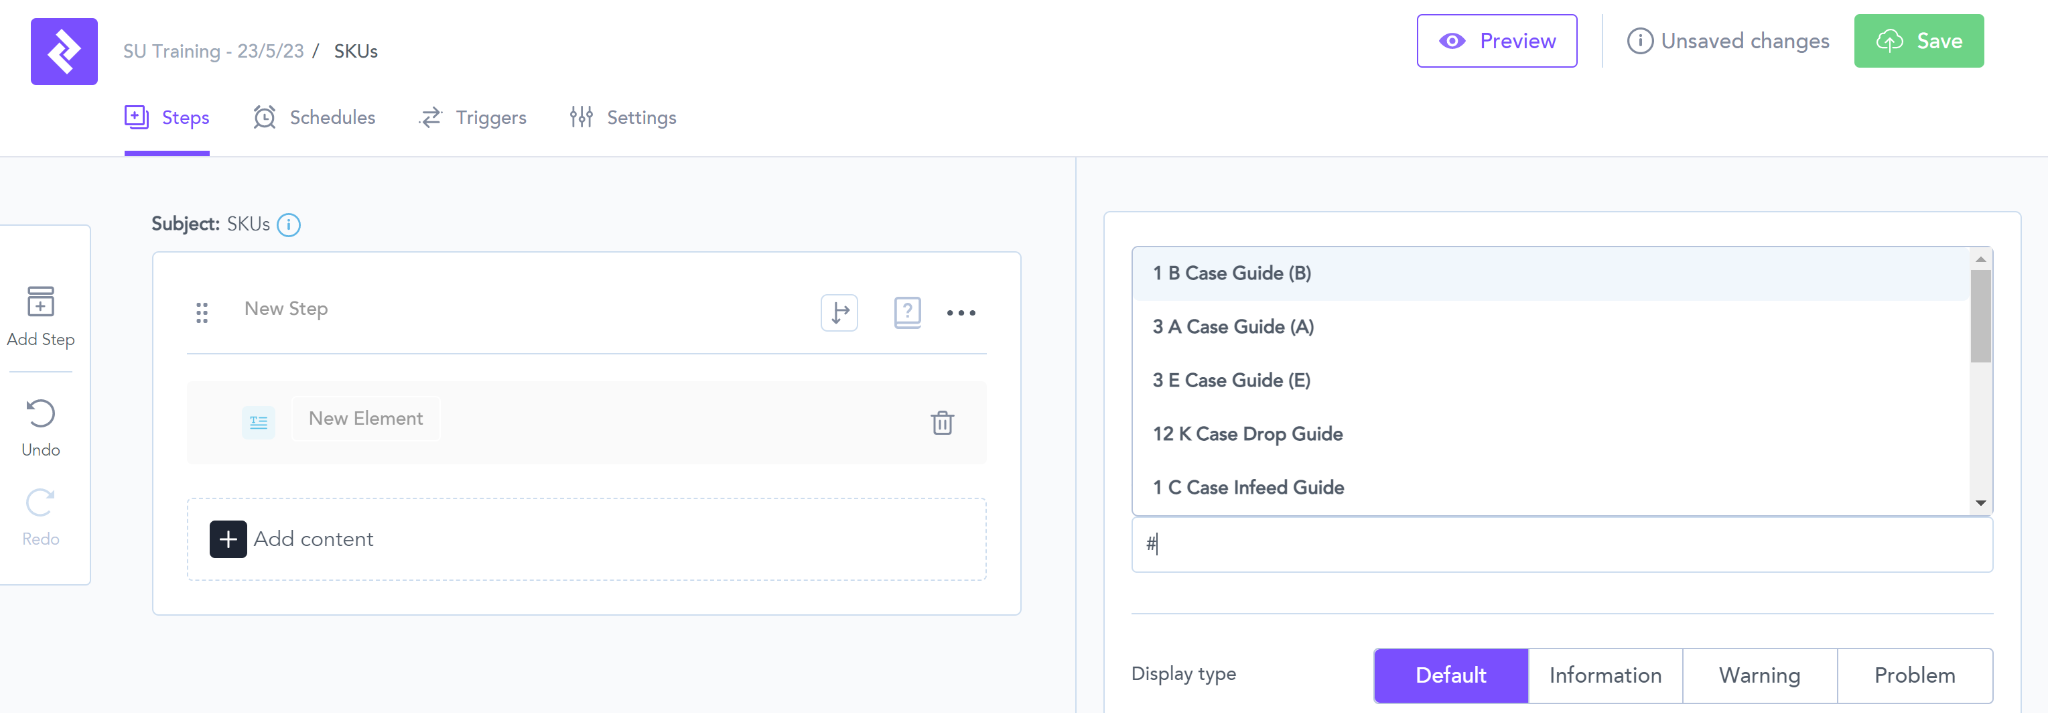Save the unsaved changes
The image size is (2048, 713).
click(1918, 41)
